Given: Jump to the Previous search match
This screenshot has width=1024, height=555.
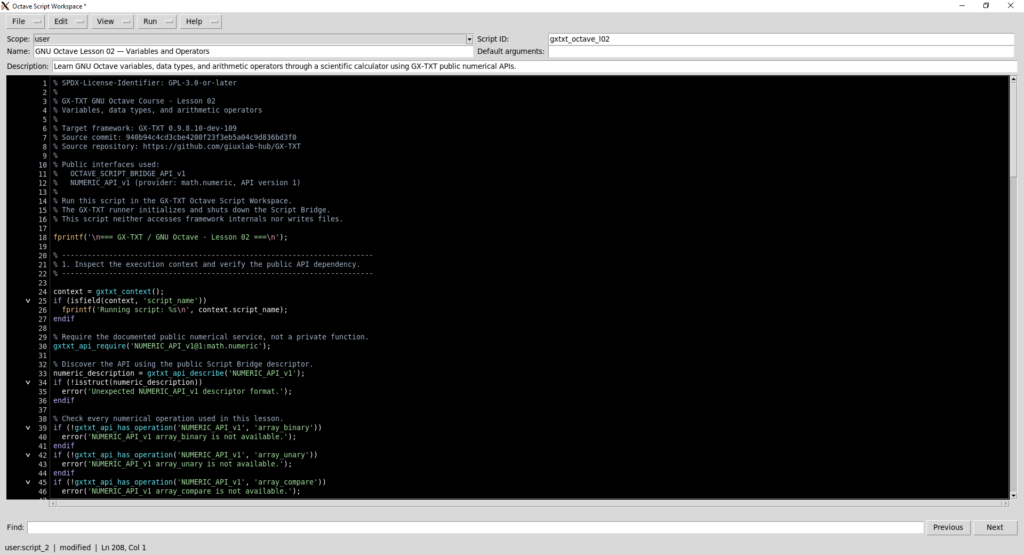Looking at the screenshot, I should (948, 527).
